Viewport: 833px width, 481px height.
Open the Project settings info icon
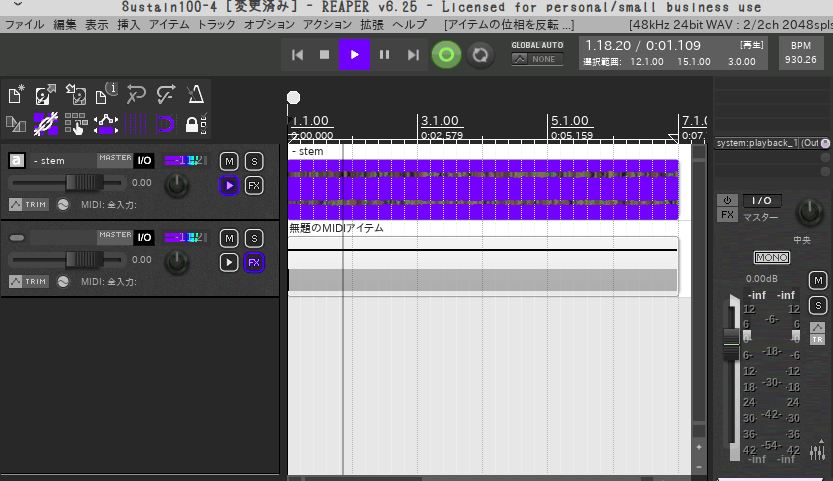pyautogui.click(x=106, y=94)
